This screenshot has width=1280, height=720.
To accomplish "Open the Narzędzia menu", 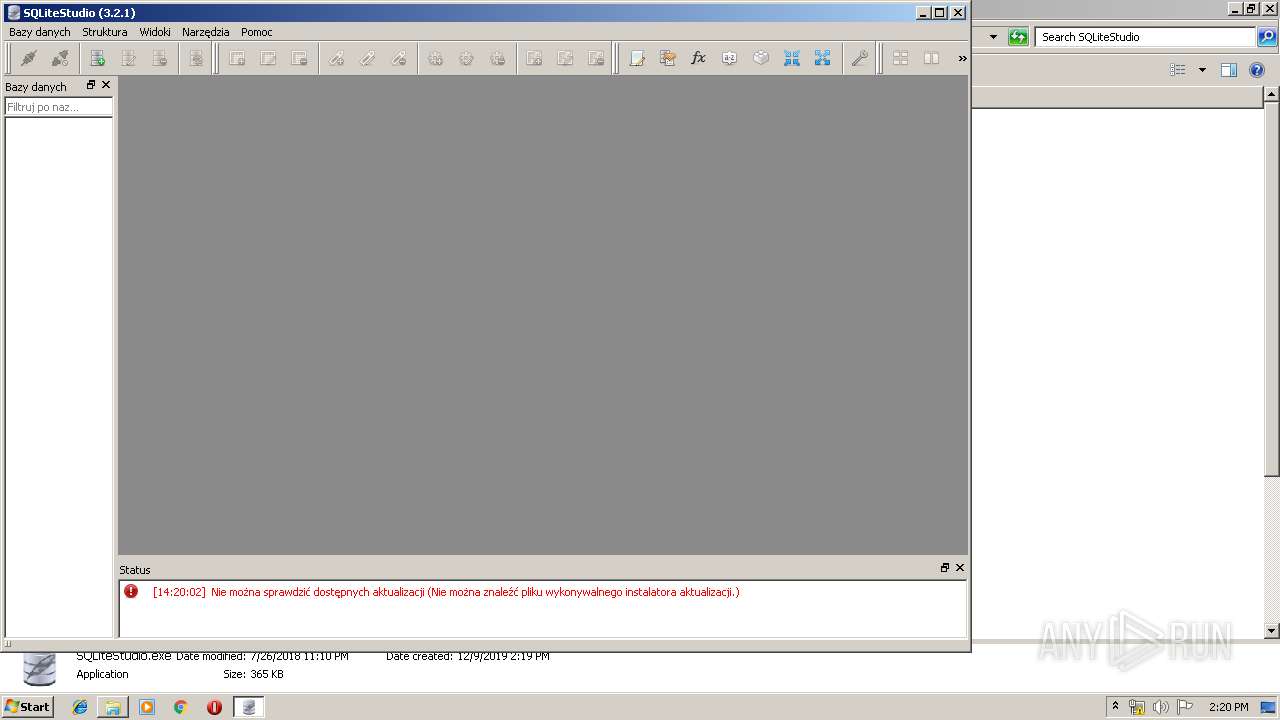I will click(206, 32).
